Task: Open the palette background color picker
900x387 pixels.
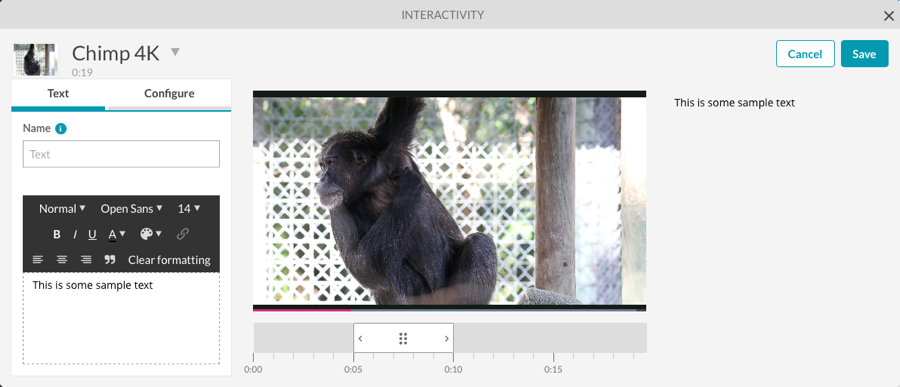Action: [x=150, y=234]
